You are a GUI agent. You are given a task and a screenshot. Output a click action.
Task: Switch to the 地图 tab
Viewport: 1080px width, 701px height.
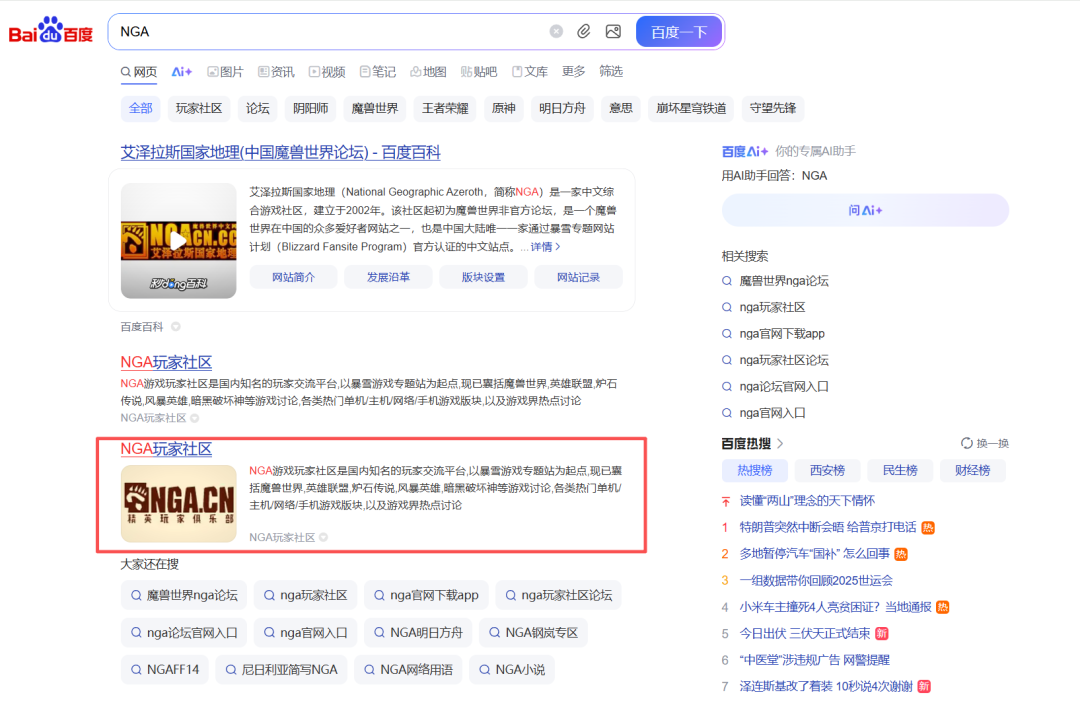(428, 72)
